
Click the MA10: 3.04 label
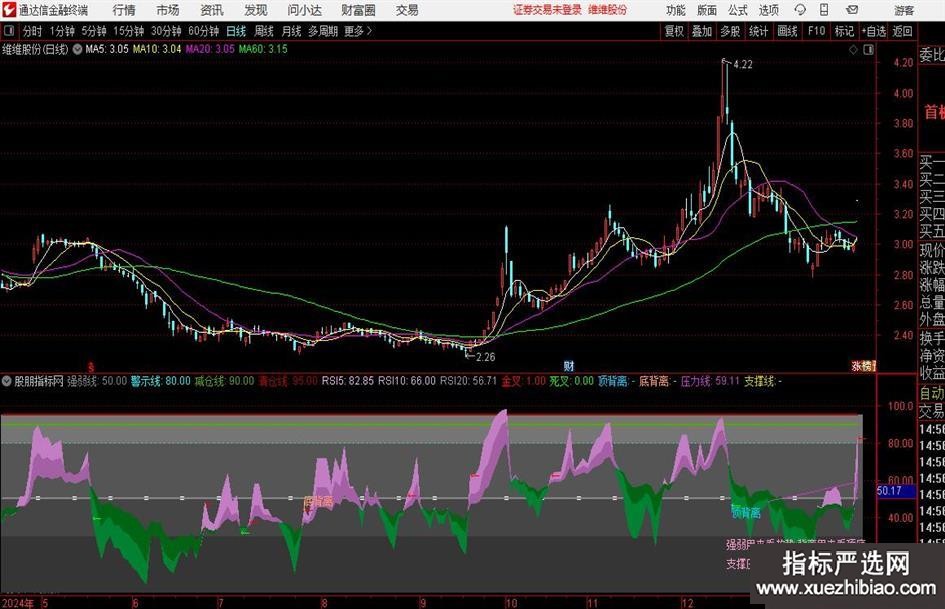[157, 49]
